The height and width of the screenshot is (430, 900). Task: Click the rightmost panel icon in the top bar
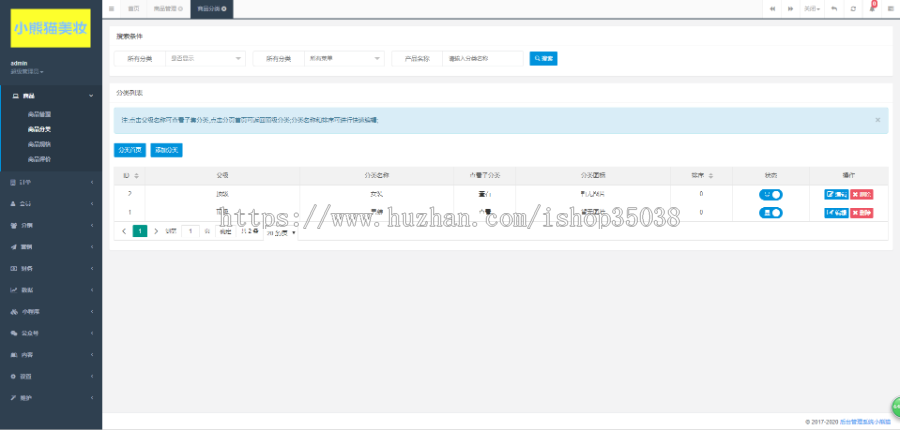pyautogui.click(x=890, y=9)
